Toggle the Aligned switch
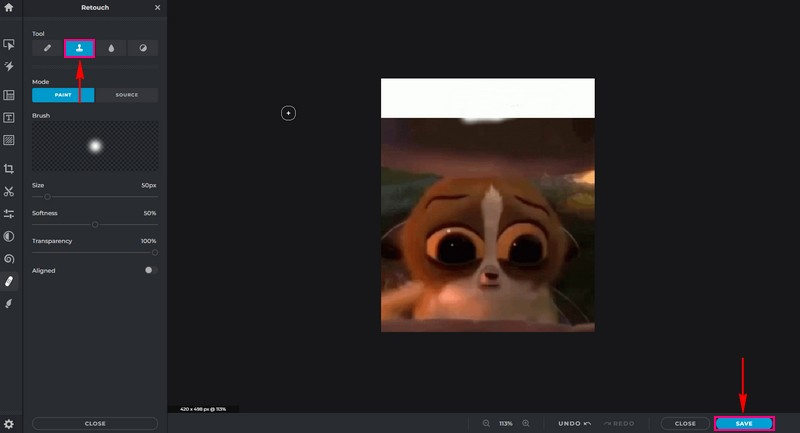 151,270
